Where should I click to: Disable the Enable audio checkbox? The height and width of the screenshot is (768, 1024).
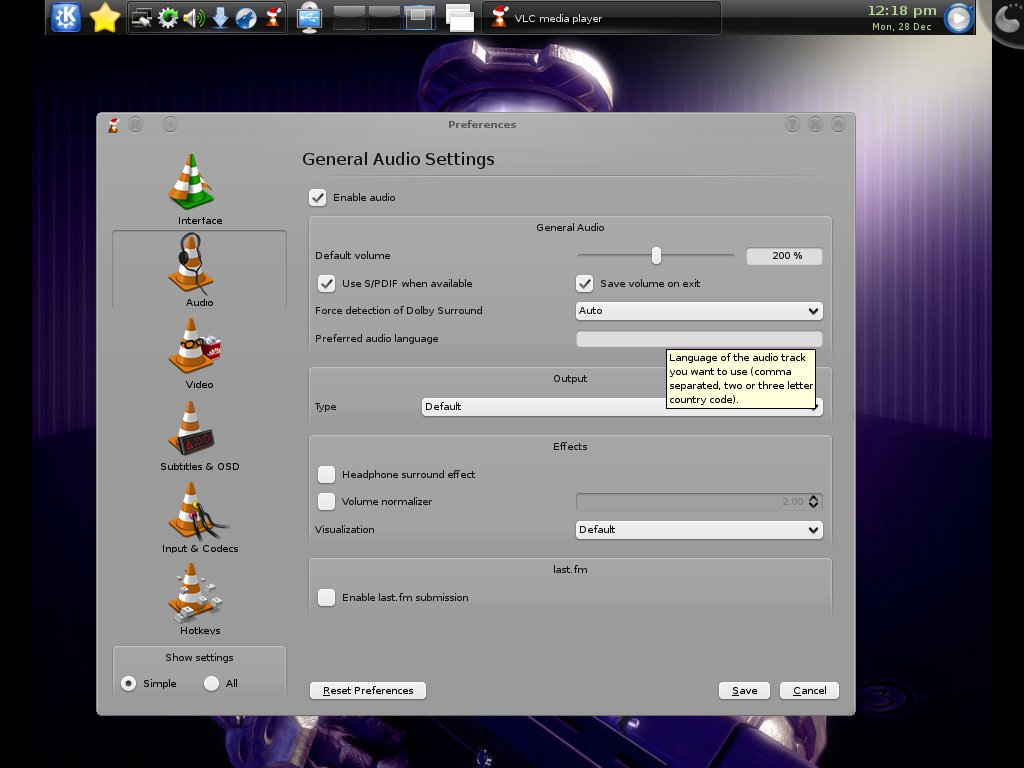[318, 198]
